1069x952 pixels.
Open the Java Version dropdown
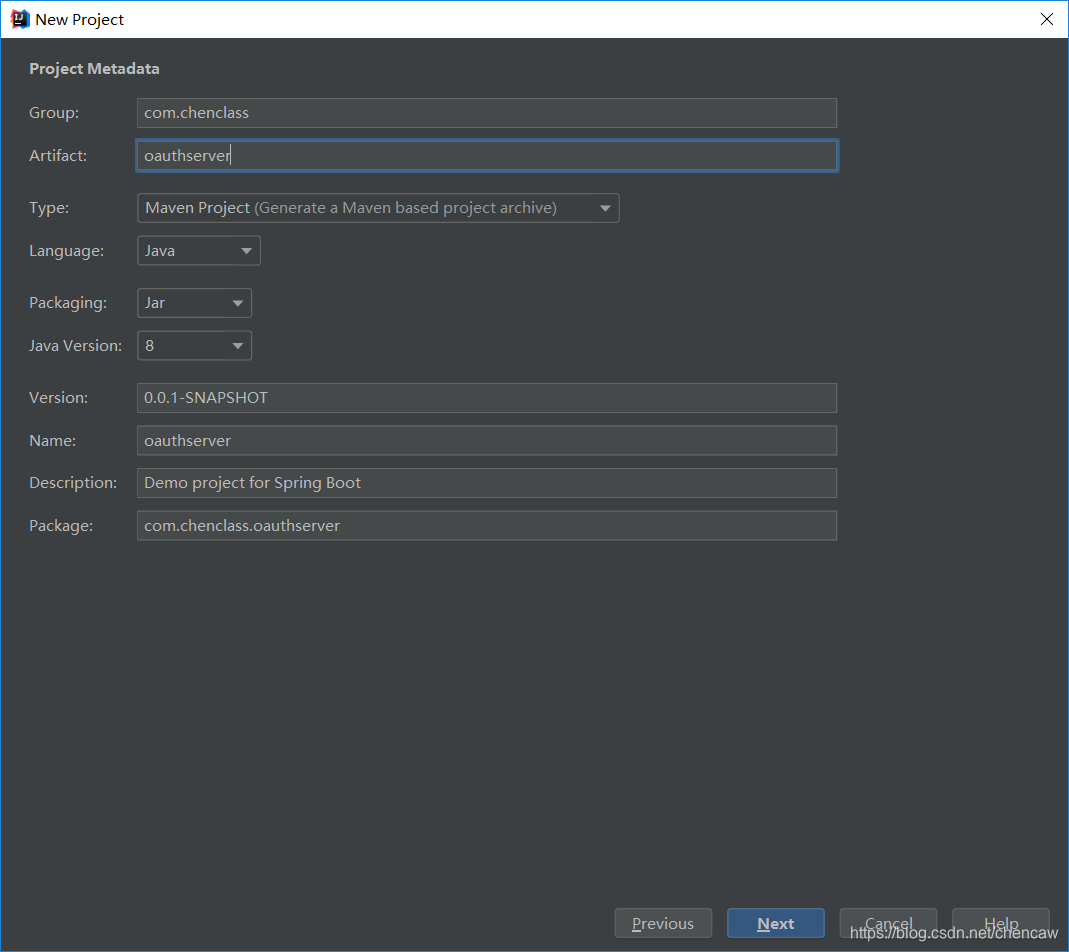pyautogui.click(x=194, y=346)
